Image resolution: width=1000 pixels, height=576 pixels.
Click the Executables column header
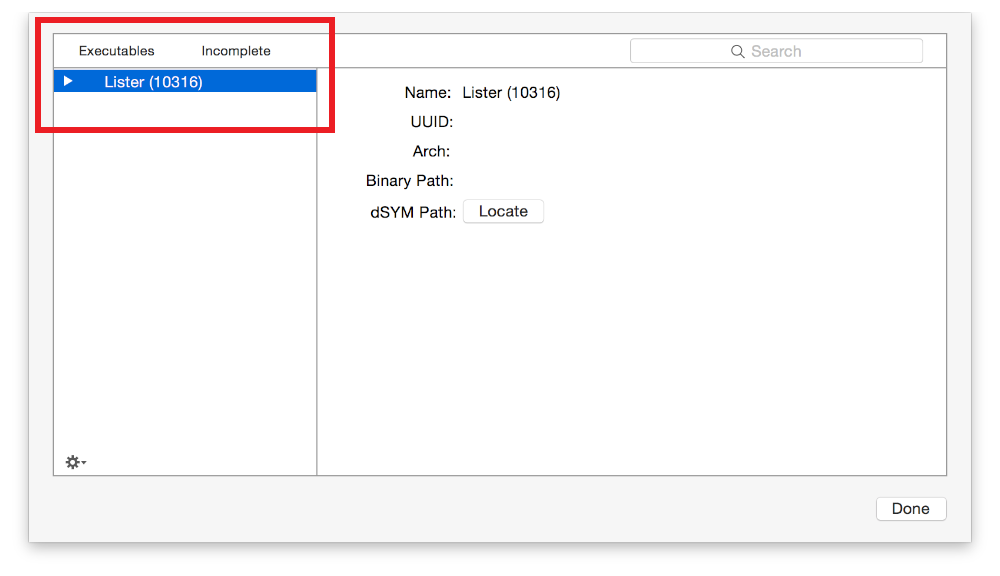(117, 51)
